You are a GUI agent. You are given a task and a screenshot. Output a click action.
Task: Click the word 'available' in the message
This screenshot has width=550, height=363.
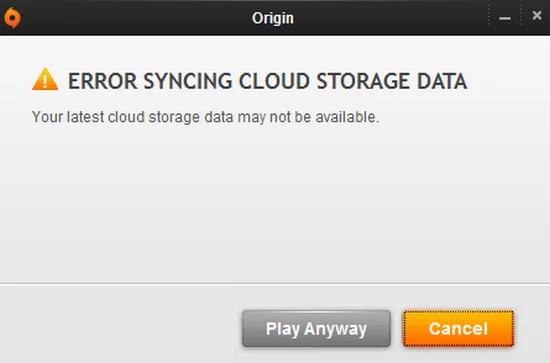345,117
